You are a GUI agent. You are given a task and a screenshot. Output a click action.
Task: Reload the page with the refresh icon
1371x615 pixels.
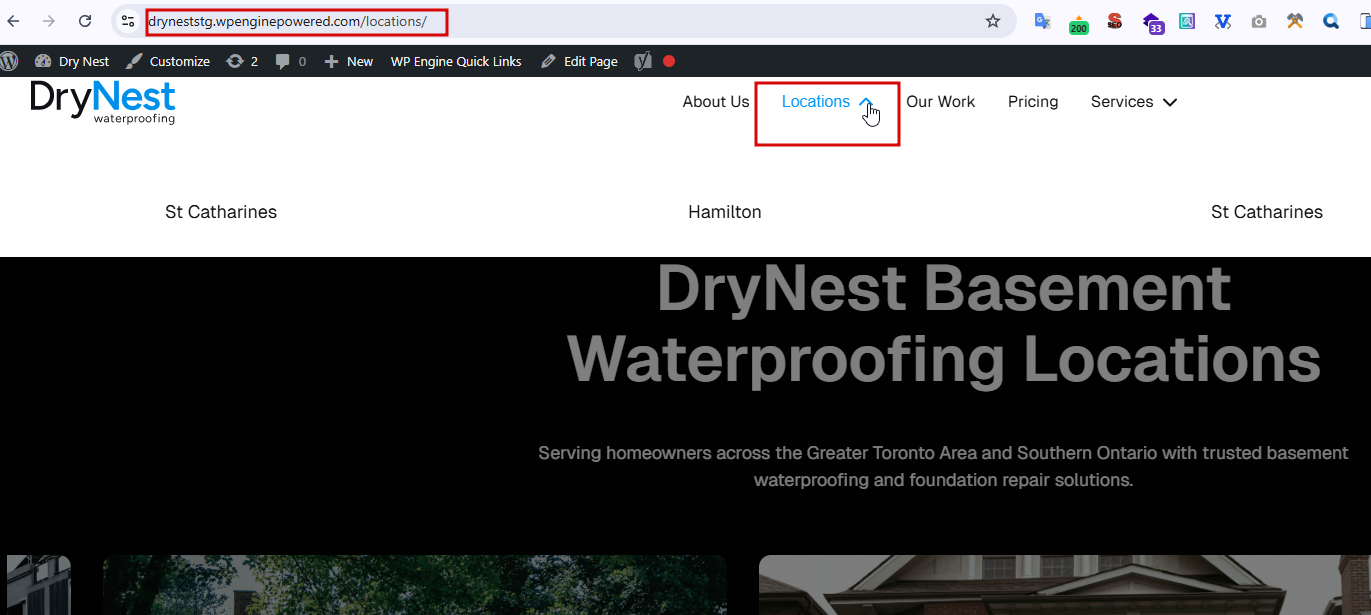(85, 21)
